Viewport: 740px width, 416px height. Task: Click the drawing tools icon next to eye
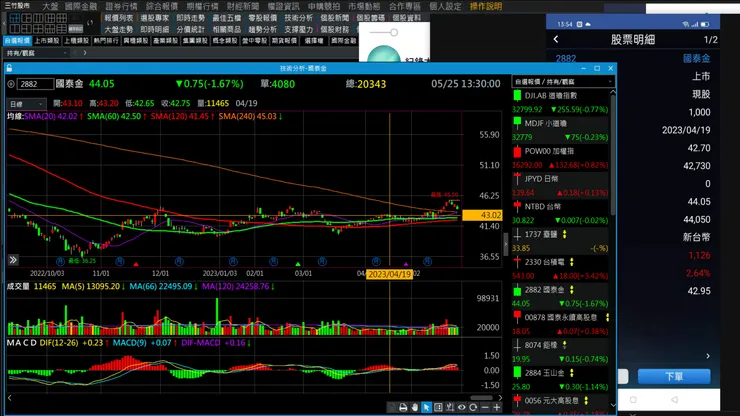[450, 407]
